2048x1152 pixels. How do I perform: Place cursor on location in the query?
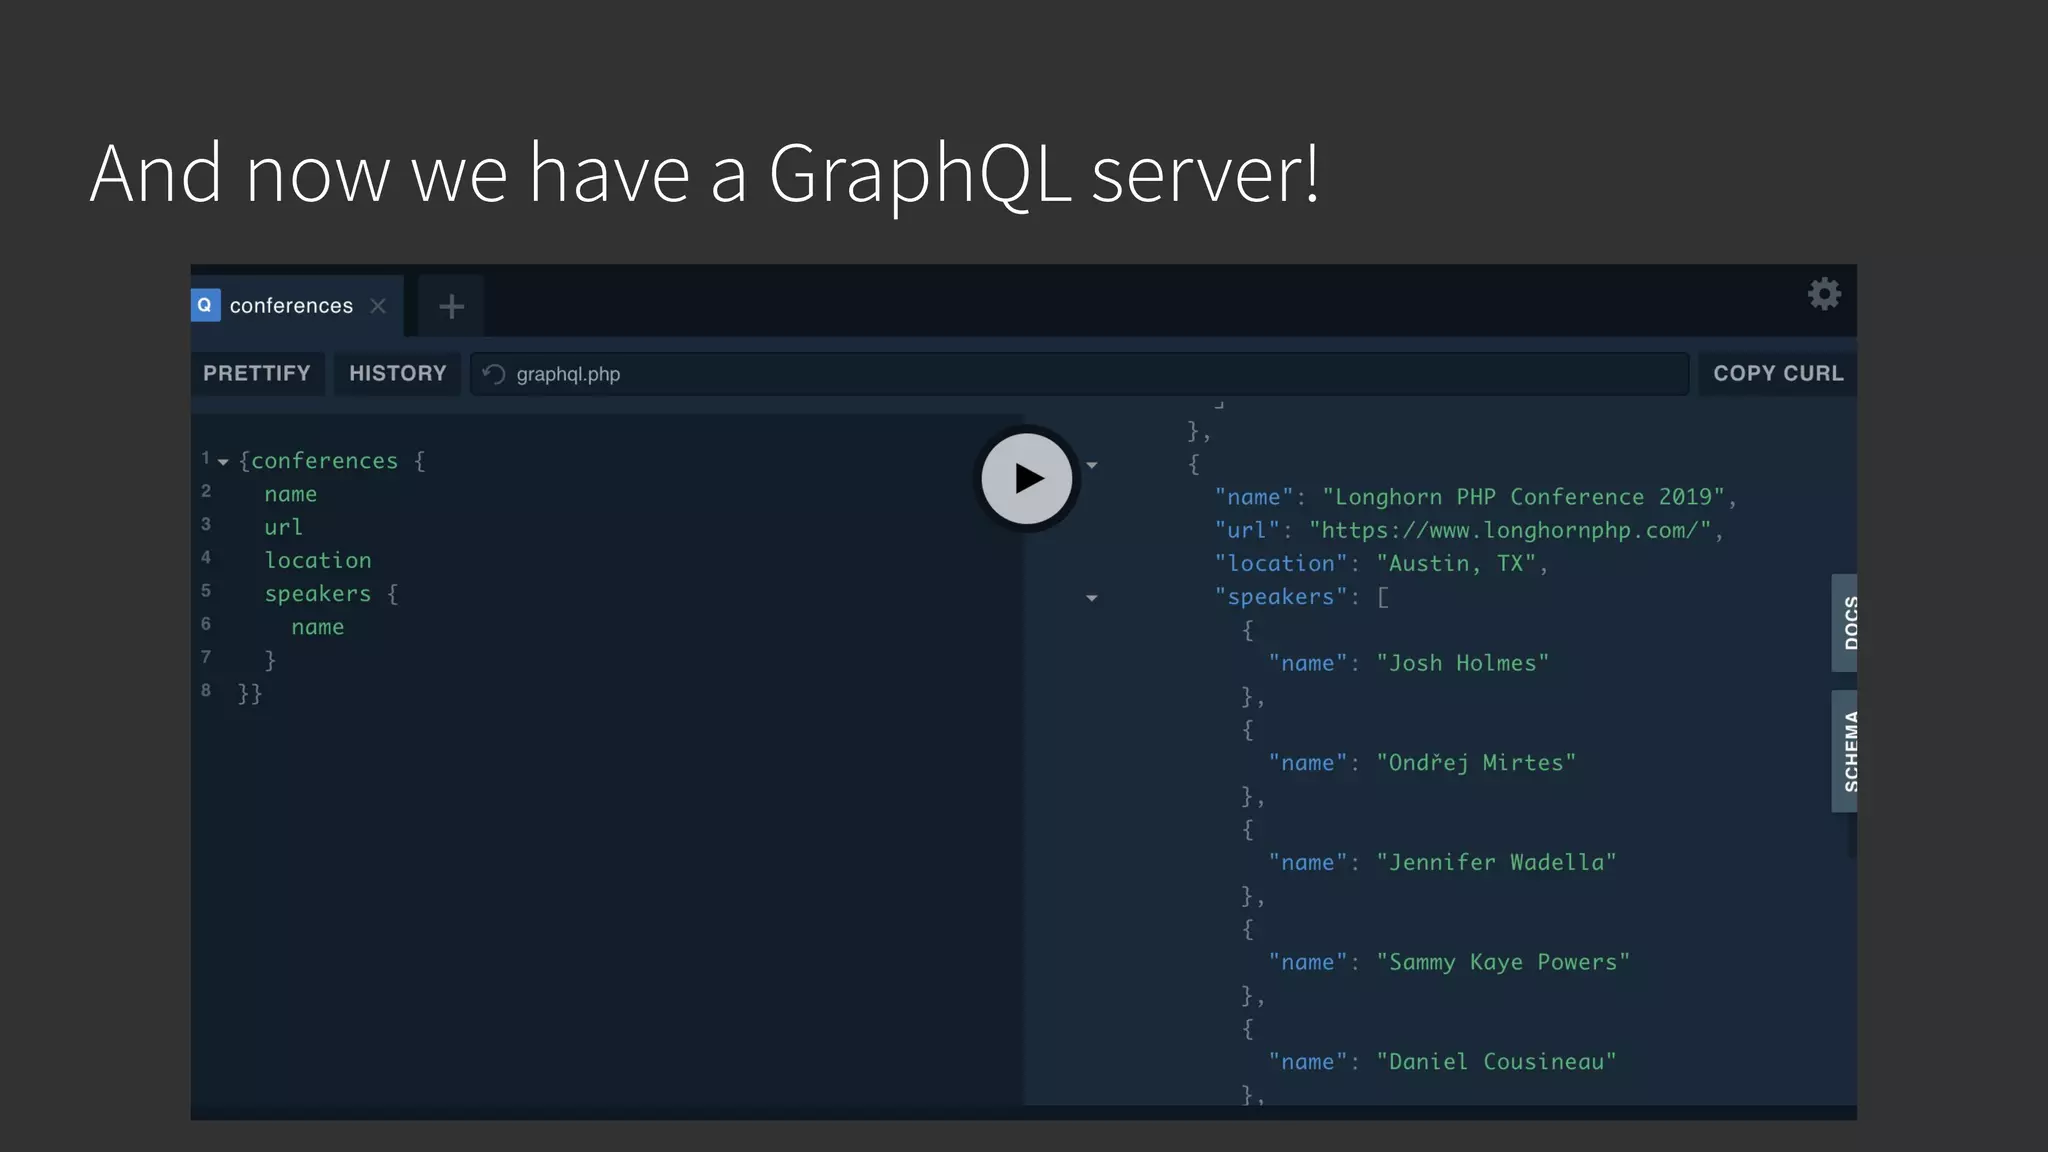pos(318,560)
